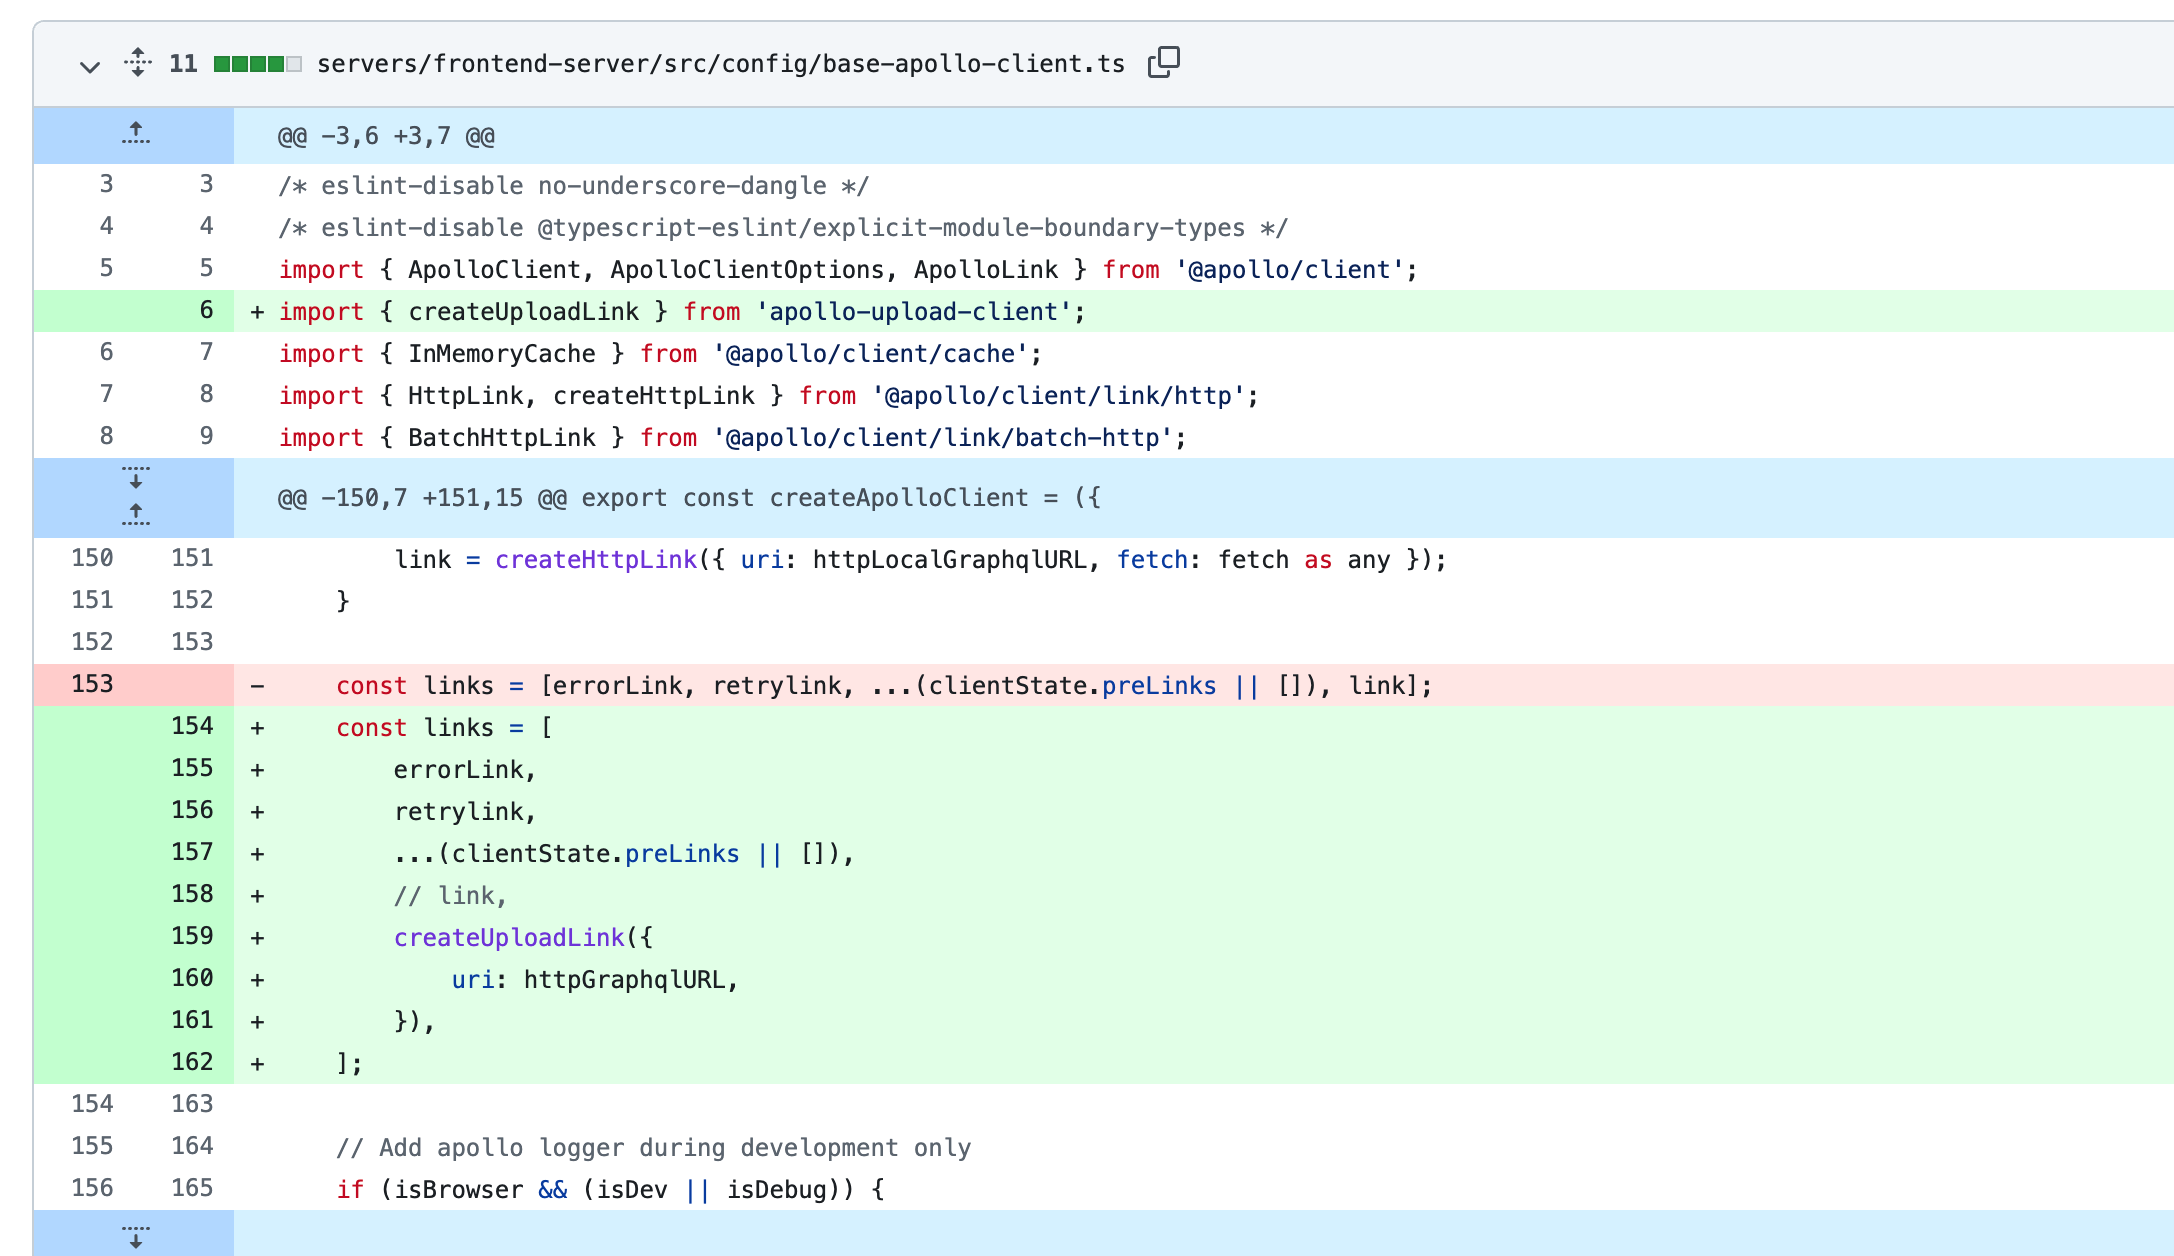Collapse the base-apollo-client.ts file diff
The image size is (2174, 1256).
[x=90, y=66]
